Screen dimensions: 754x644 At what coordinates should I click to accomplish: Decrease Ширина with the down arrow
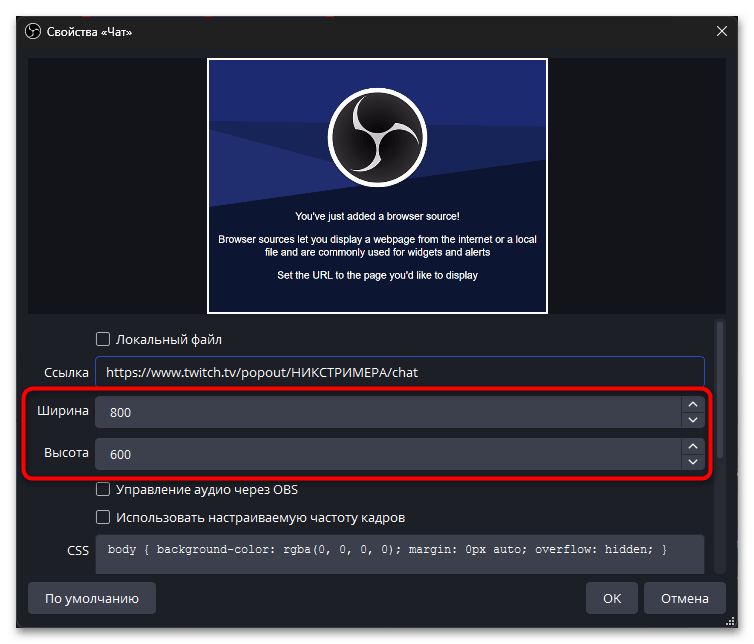tap(692, 420)
